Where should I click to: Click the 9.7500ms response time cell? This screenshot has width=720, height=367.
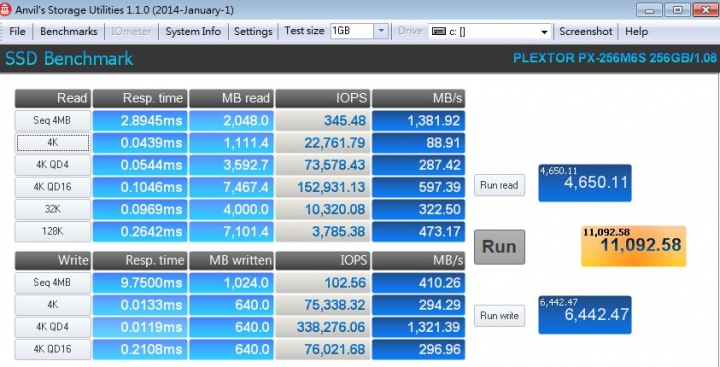140,282
